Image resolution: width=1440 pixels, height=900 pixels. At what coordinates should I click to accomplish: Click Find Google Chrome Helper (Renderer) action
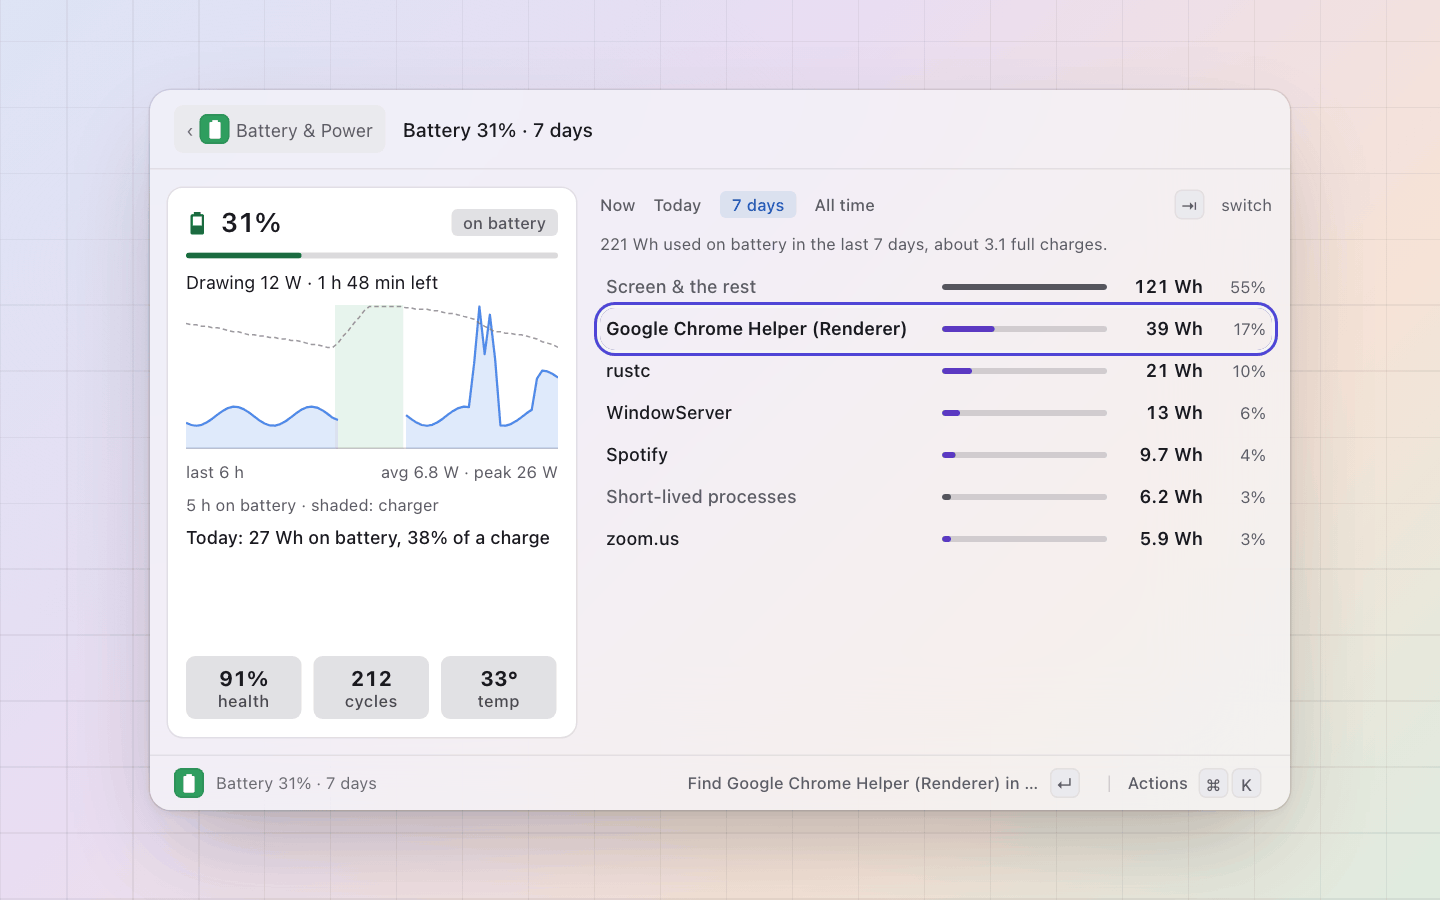[x=862, y=784]
